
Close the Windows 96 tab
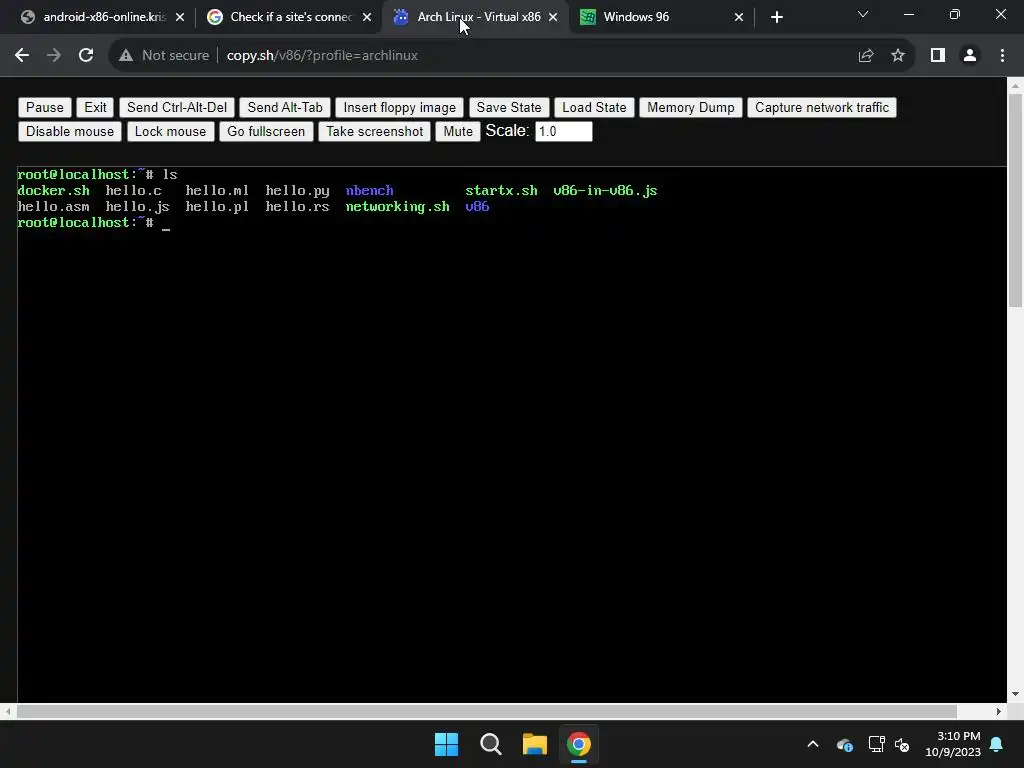(739, 17)
